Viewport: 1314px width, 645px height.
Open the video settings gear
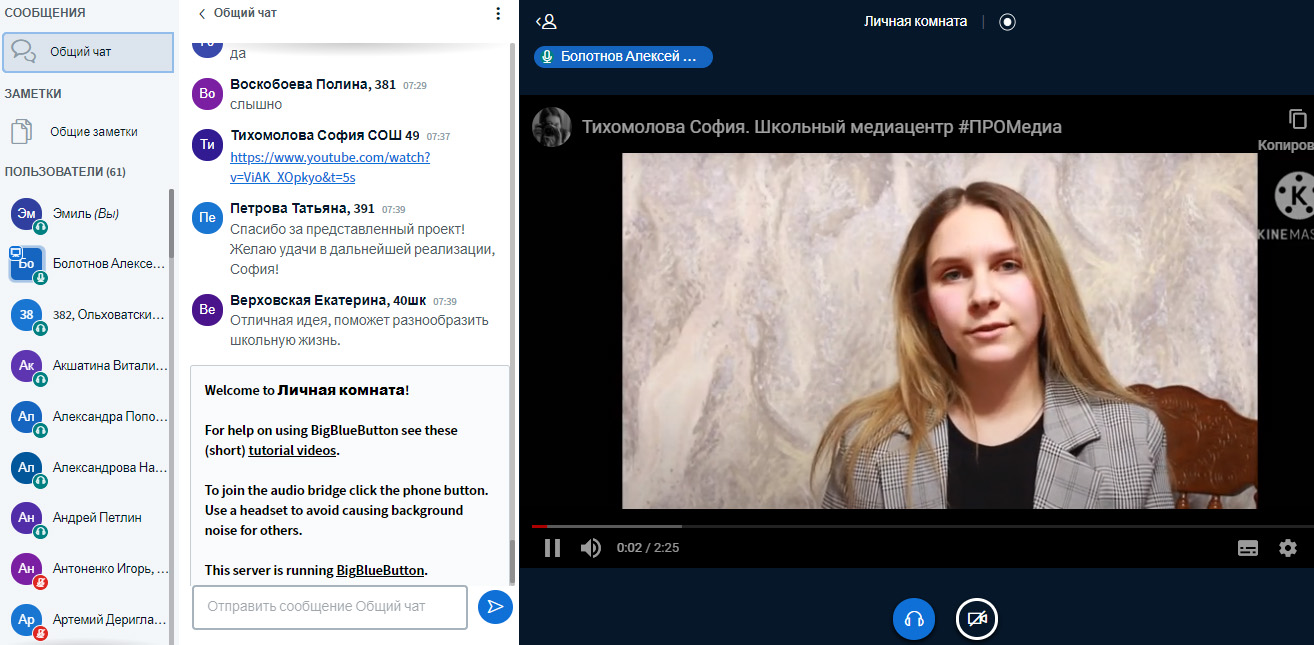pyautogui.click(x=1288, y=548)
